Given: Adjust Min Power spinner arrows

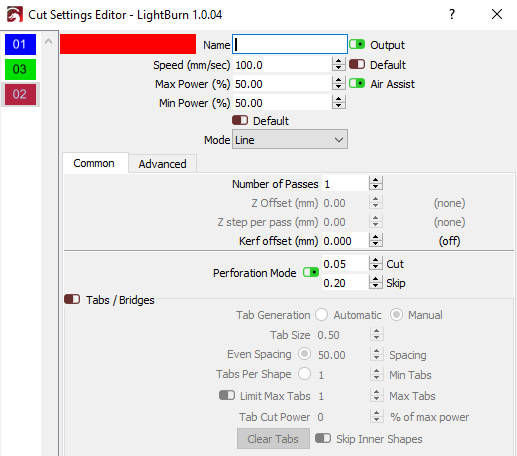Looking at the screenshot, I should (x=339, y=103).
